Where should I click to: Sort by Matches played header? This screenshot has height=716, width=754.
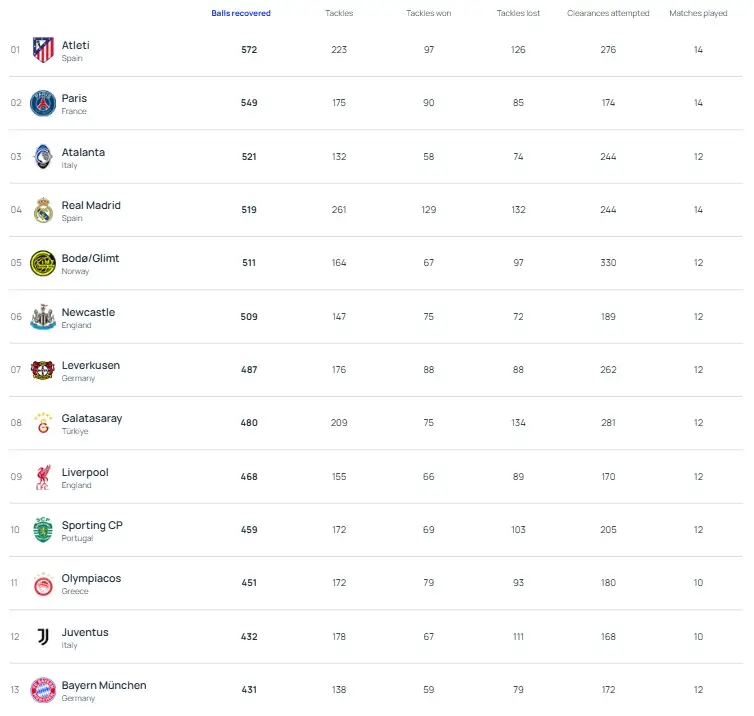(x=698, y=13)
